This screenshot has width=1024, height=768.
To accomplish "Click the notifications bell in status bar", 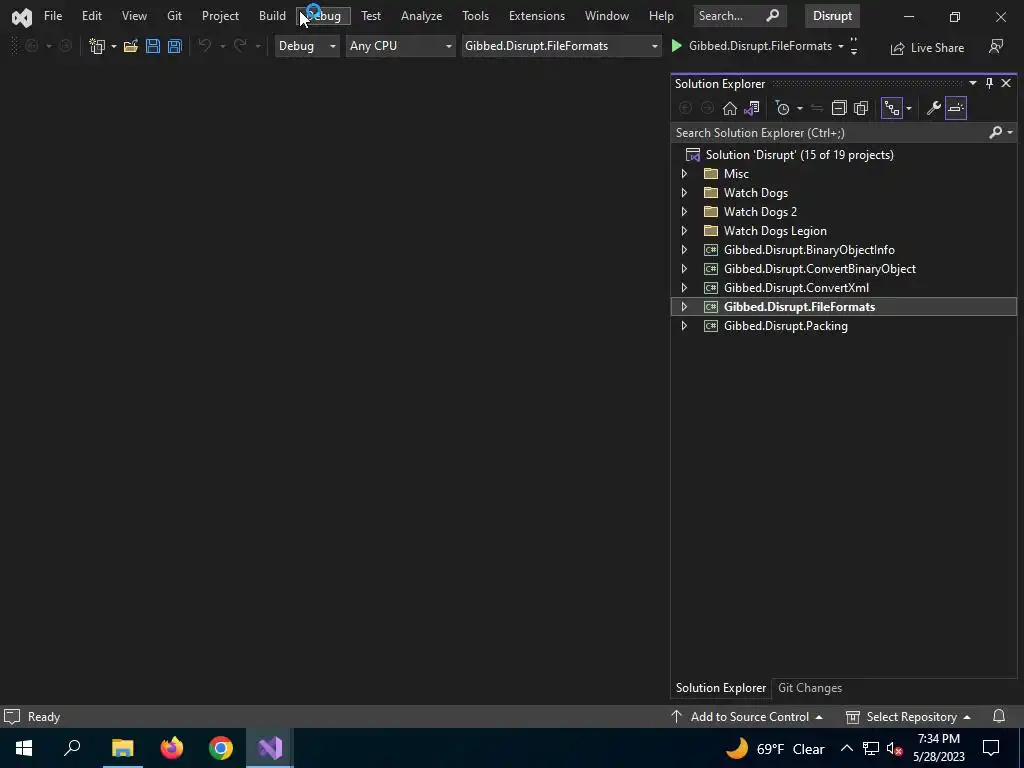I will [x=999, y=716].
